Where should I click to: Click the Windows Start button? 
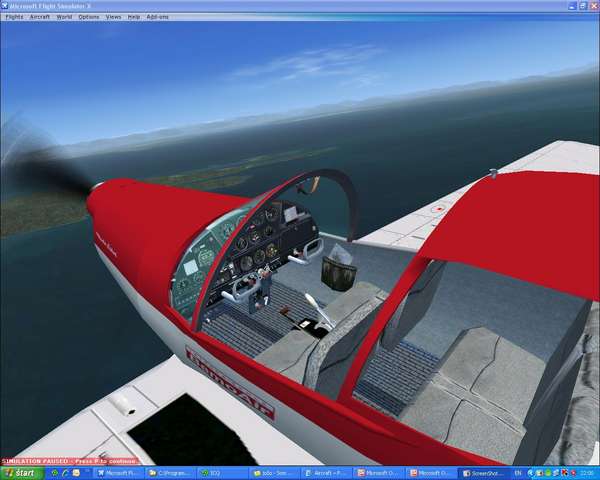click(x=21, y=473)
